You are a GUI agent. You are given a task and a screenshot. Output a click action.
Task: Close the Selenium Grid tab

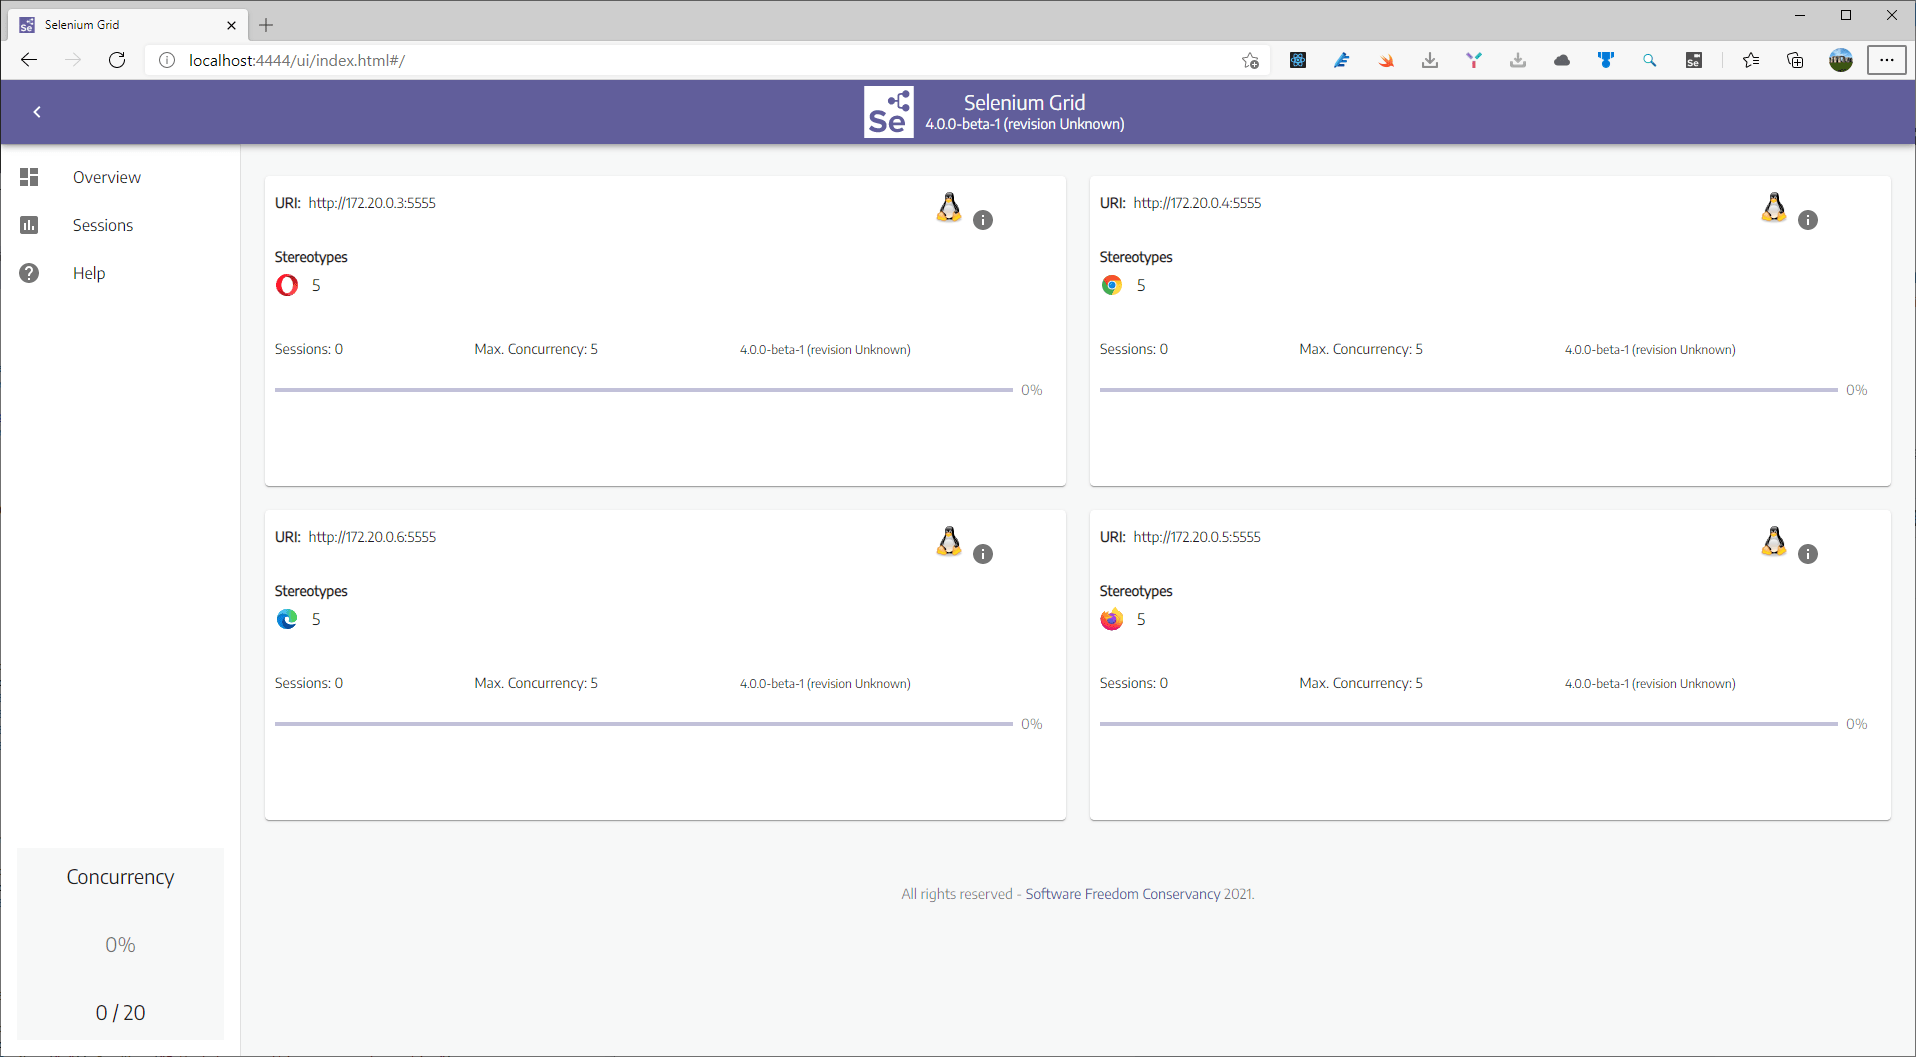(232, 25)
